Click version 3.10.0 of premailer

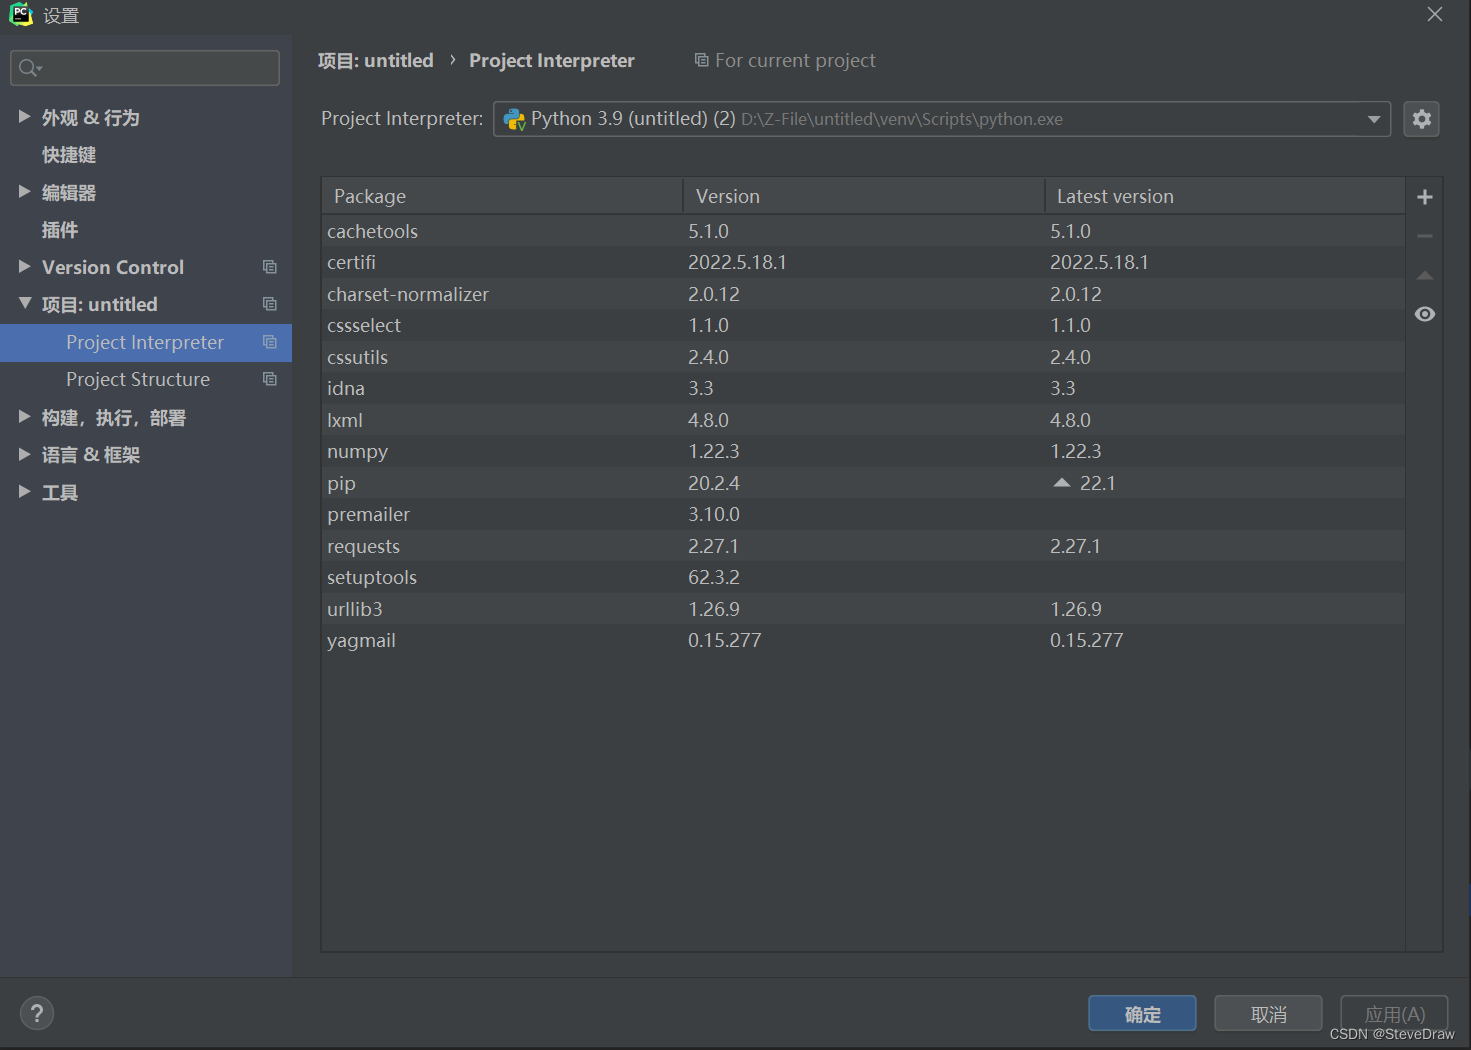(x=714, y=514)
